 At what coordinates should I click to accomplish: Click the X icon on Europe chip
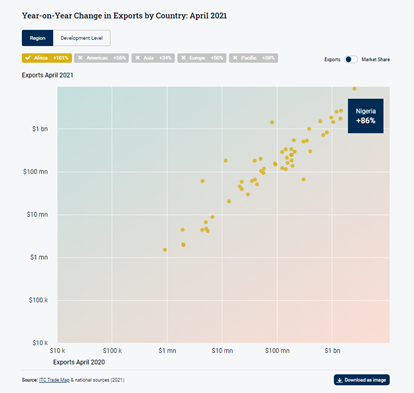[x=183, y=58]
